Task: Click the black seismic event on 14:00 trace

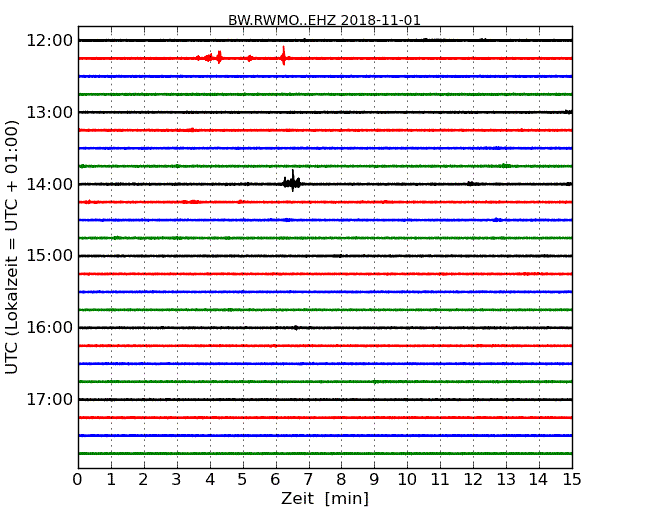Action: coord(292,181)
